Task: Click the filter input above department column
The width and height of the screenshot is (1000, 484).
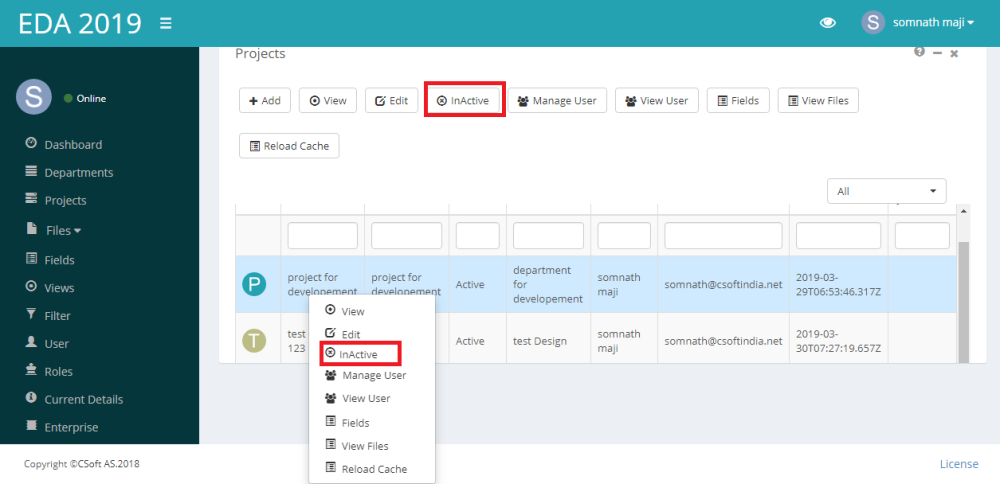Action: pos(548,235)
